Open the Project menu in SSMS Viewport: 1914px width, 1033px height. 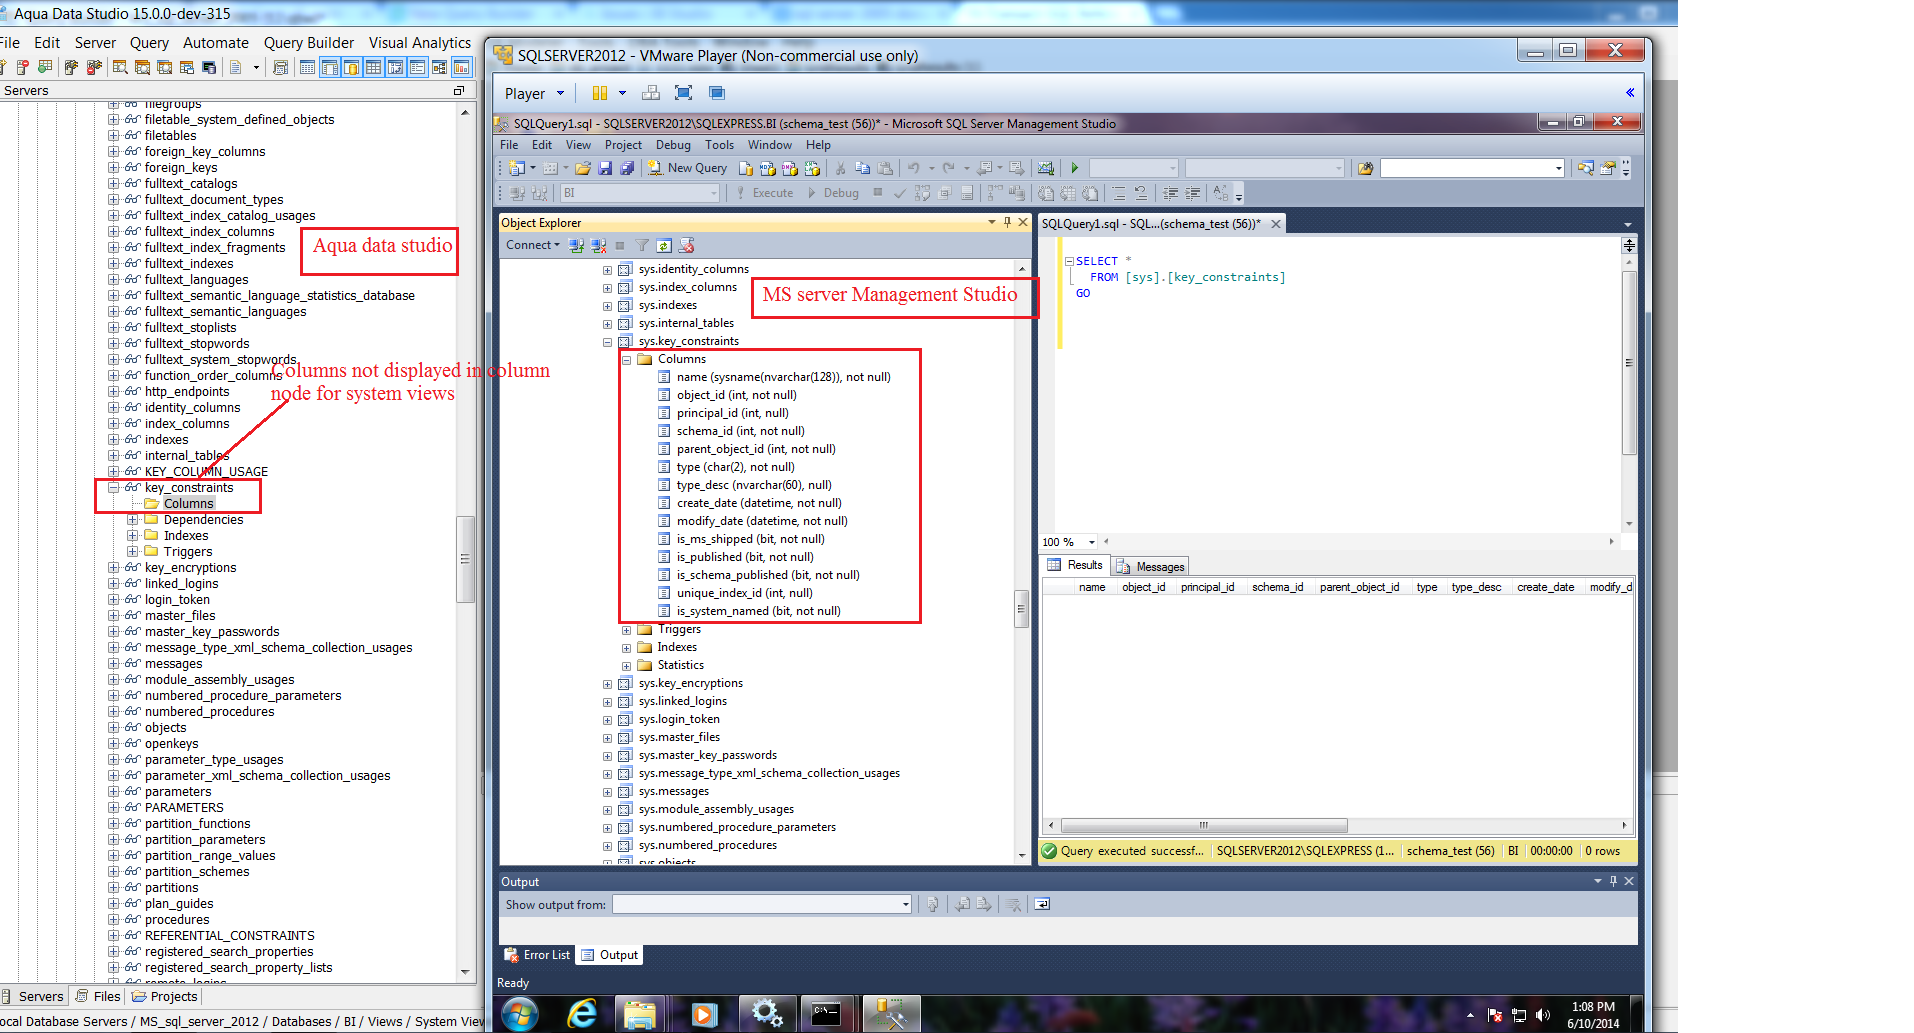coord(623,145)
